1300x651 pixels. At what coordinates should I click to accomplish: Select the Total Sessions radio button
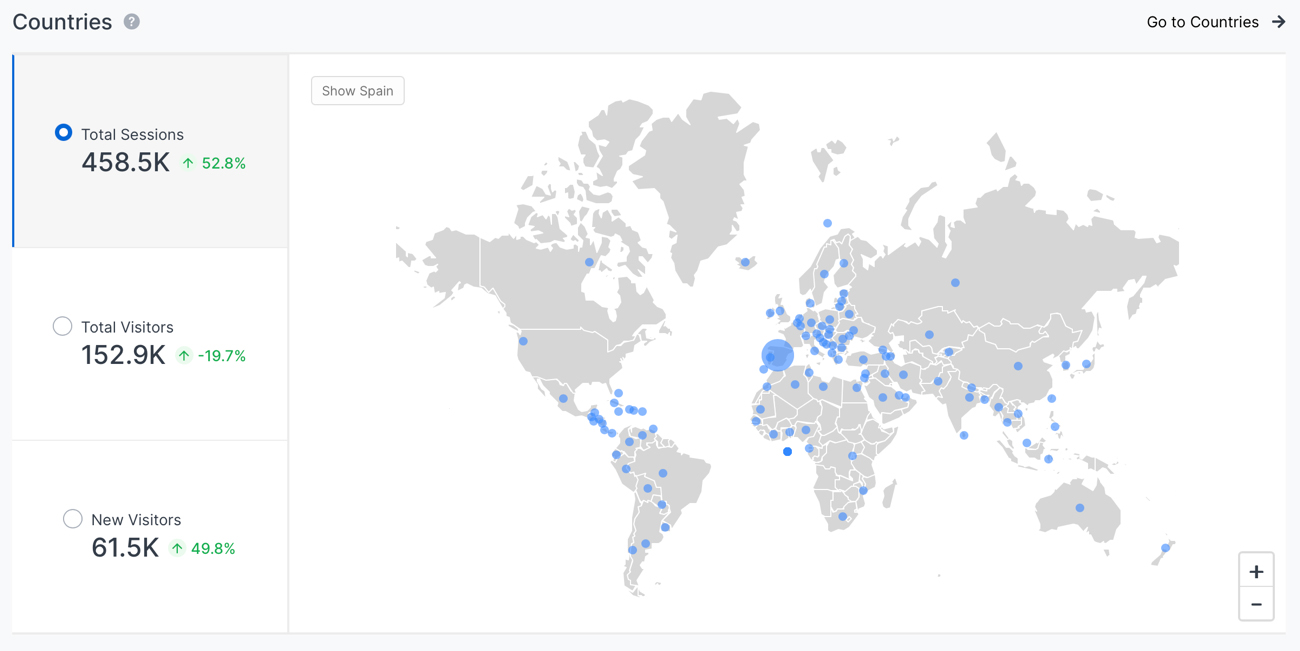[63, 133]
